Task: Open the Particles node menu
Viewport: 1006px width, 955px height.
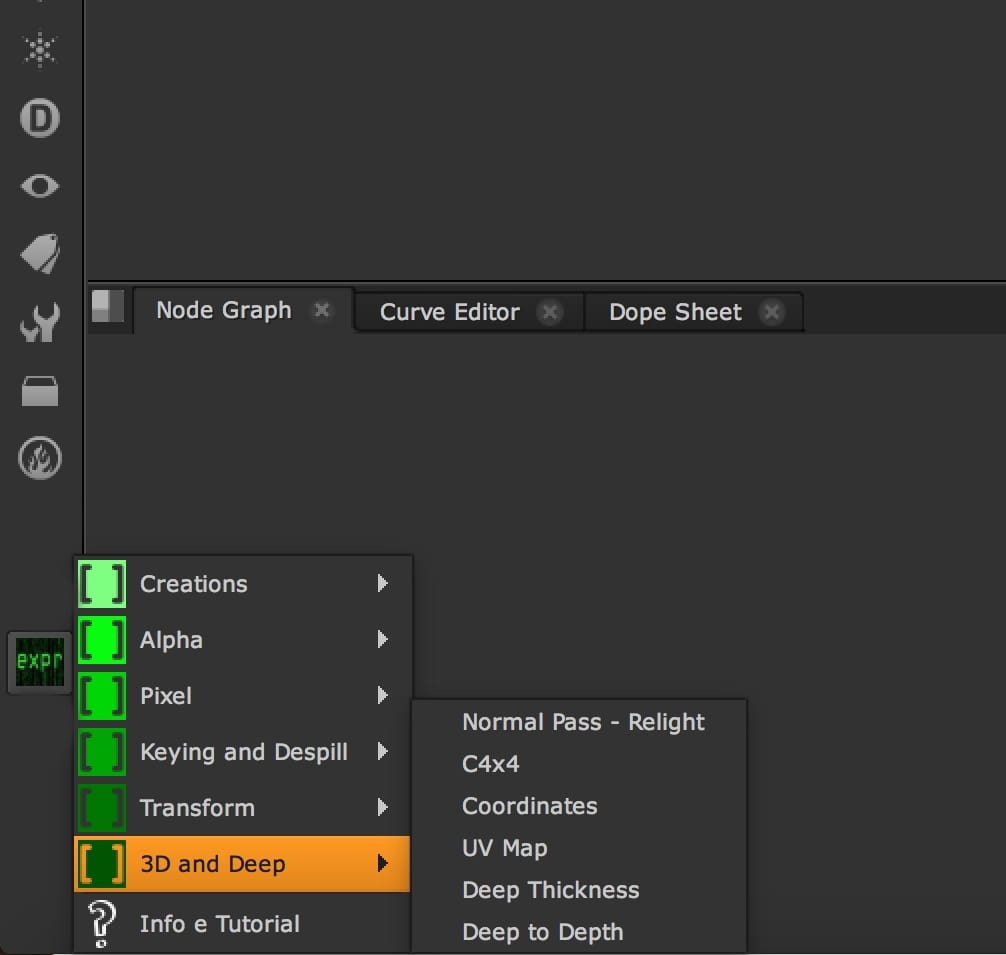Action: coord(40,50)
